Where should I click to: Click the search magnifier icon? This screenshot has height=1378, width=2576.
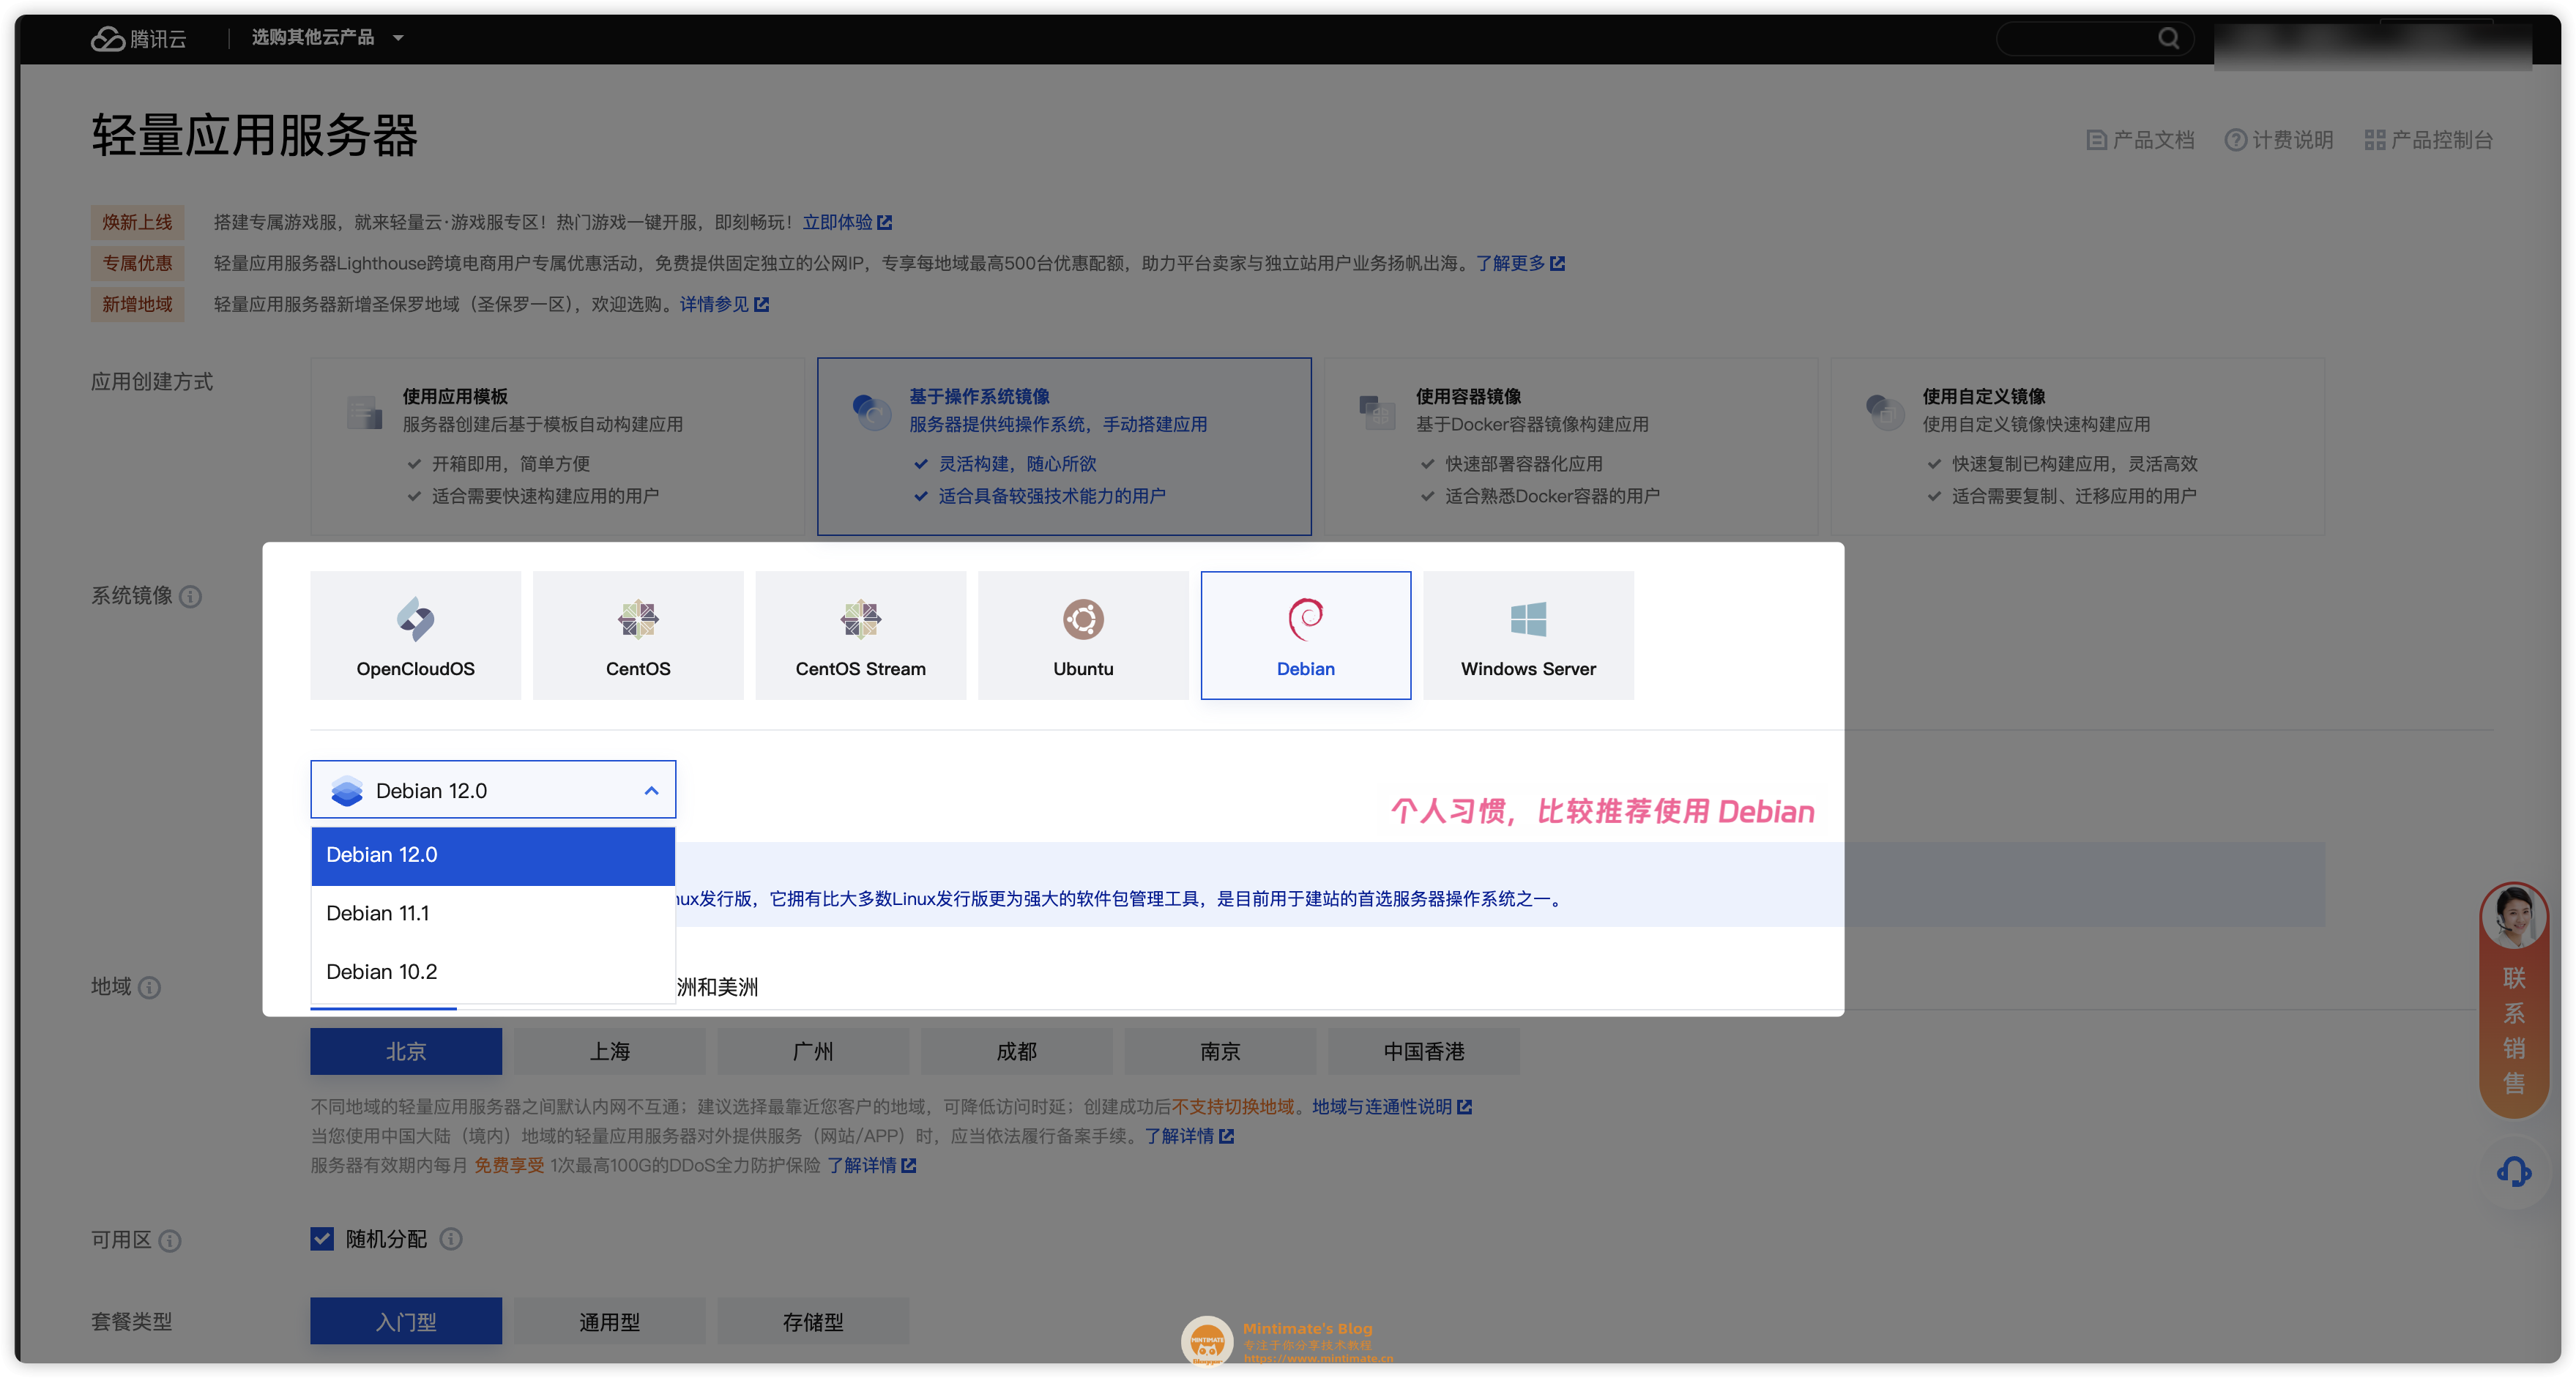(2168, 38)
